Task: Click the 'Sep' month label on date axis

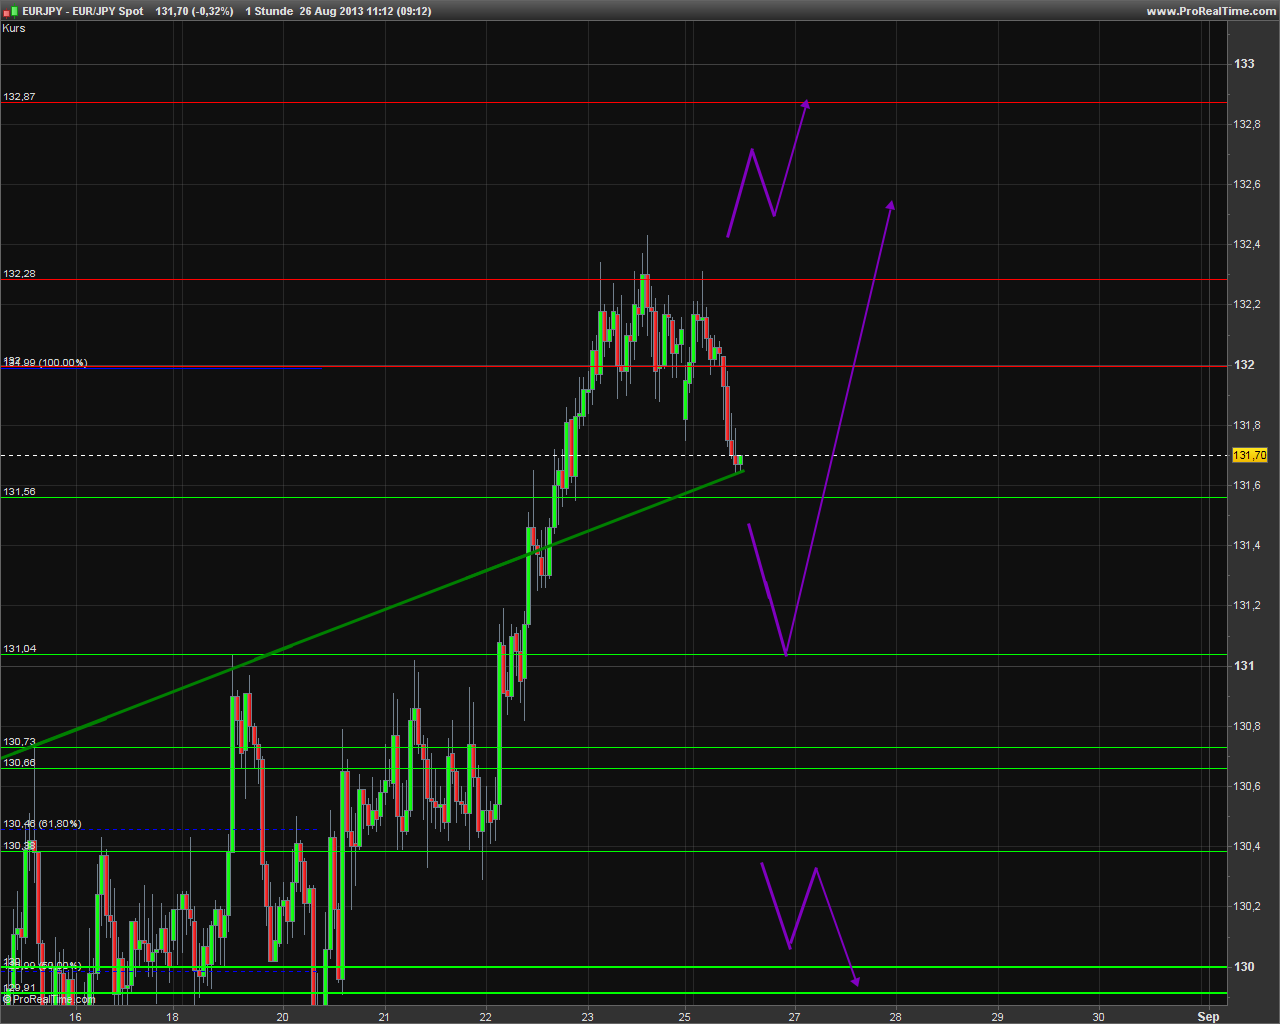Action: point(1208,1017)
